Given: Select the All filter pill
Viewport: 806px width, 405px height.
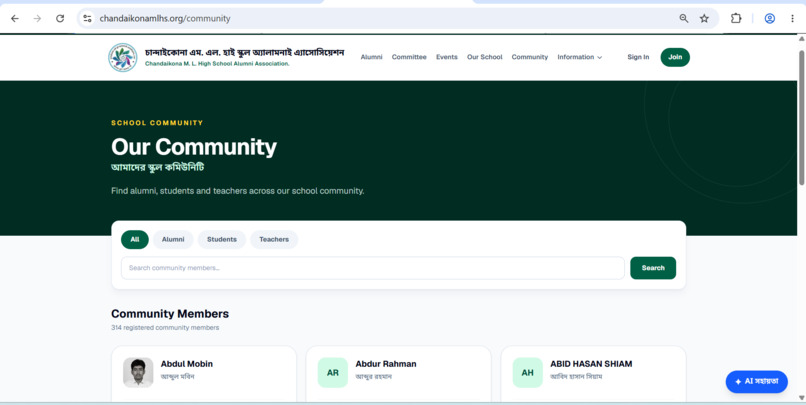Looking at the screenshot, I should click(135, 240).
